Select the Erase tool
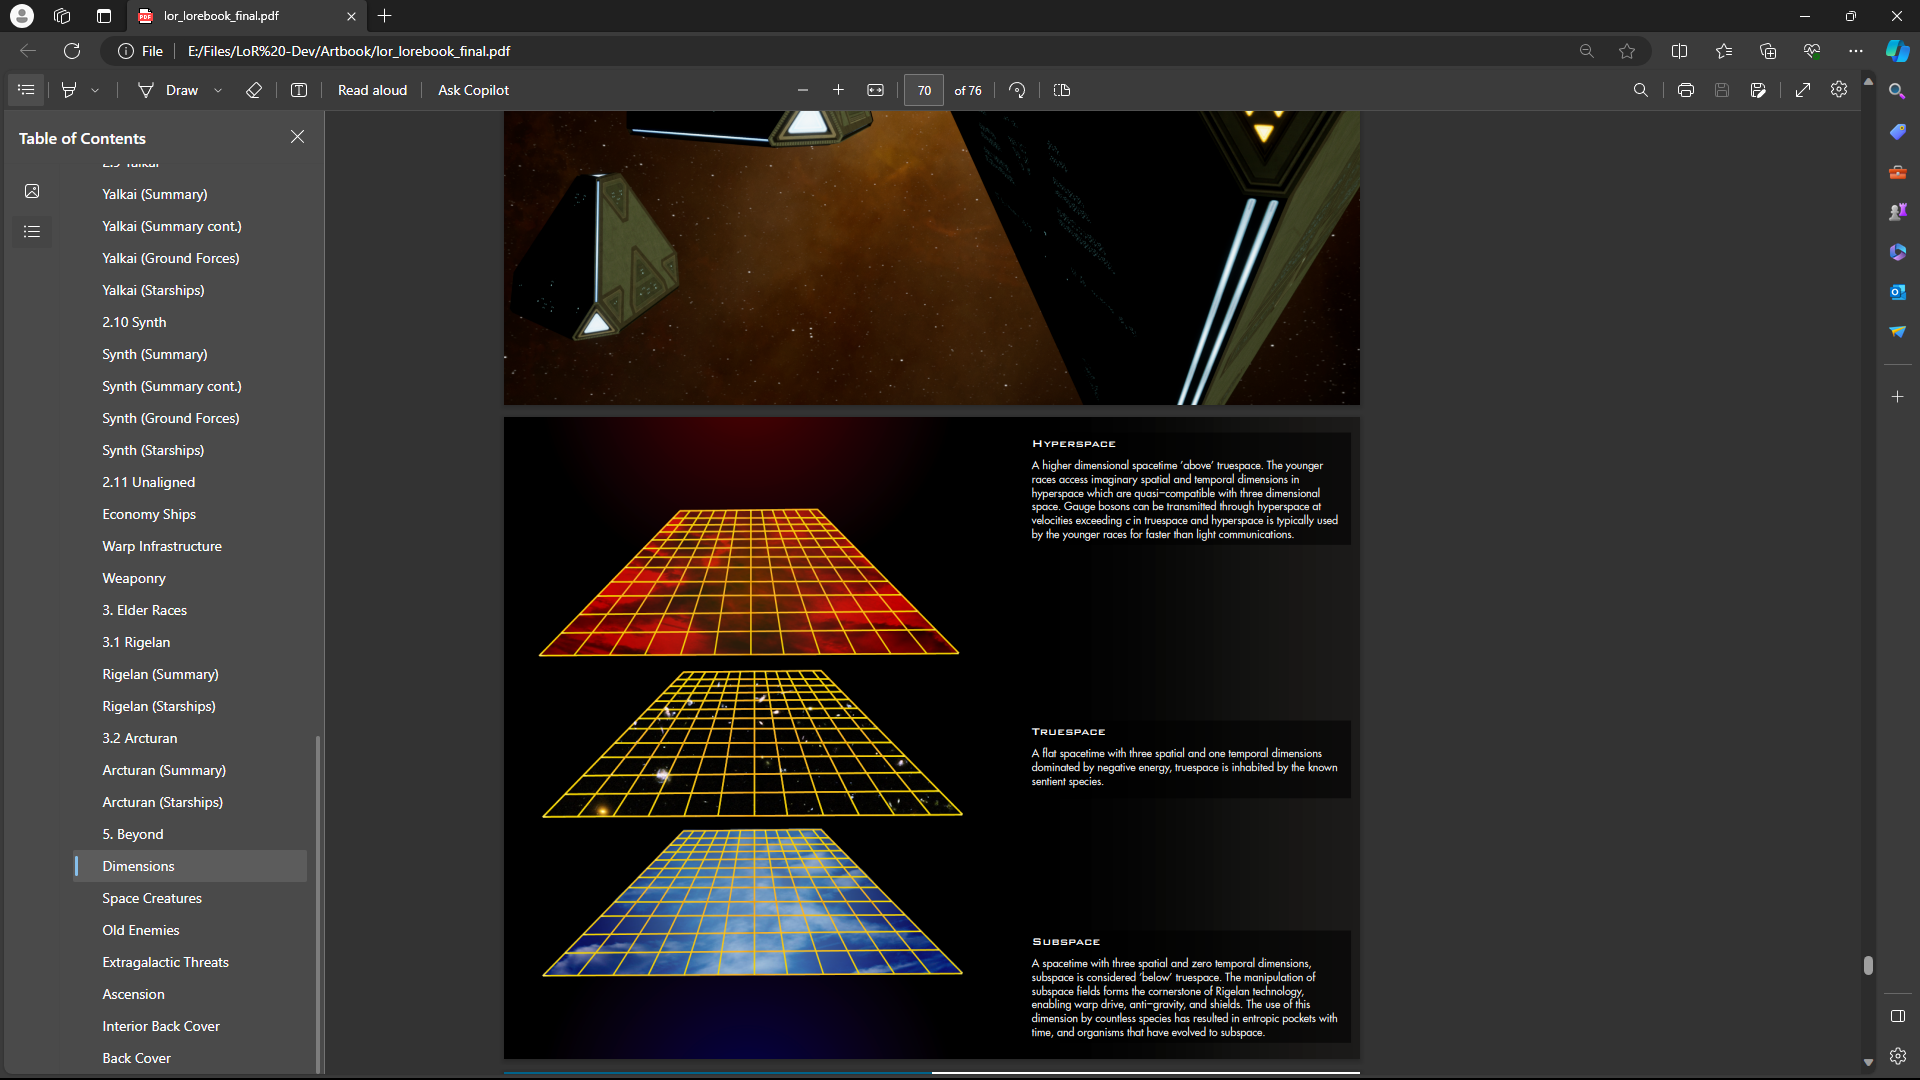The image size is (1920, 1080). [254, 90]
